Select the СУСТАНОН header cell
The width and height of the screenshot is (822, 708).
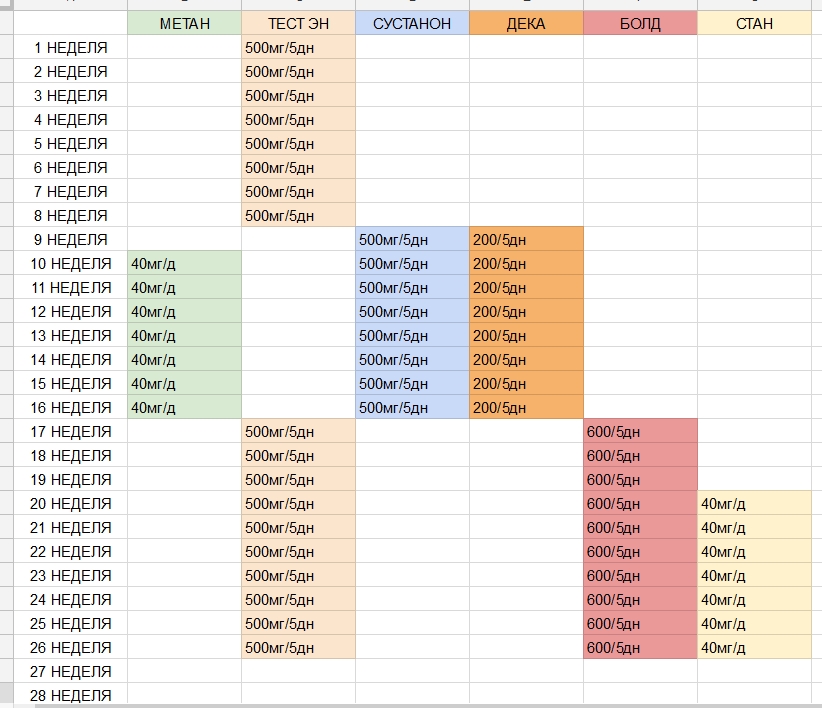412,23
